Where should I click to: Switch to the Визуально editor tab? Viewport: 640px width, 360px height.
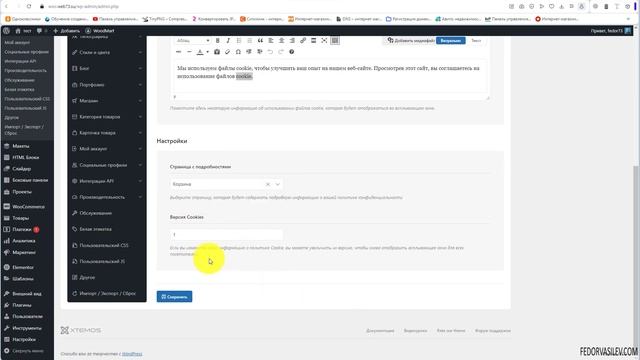[451, 40]
